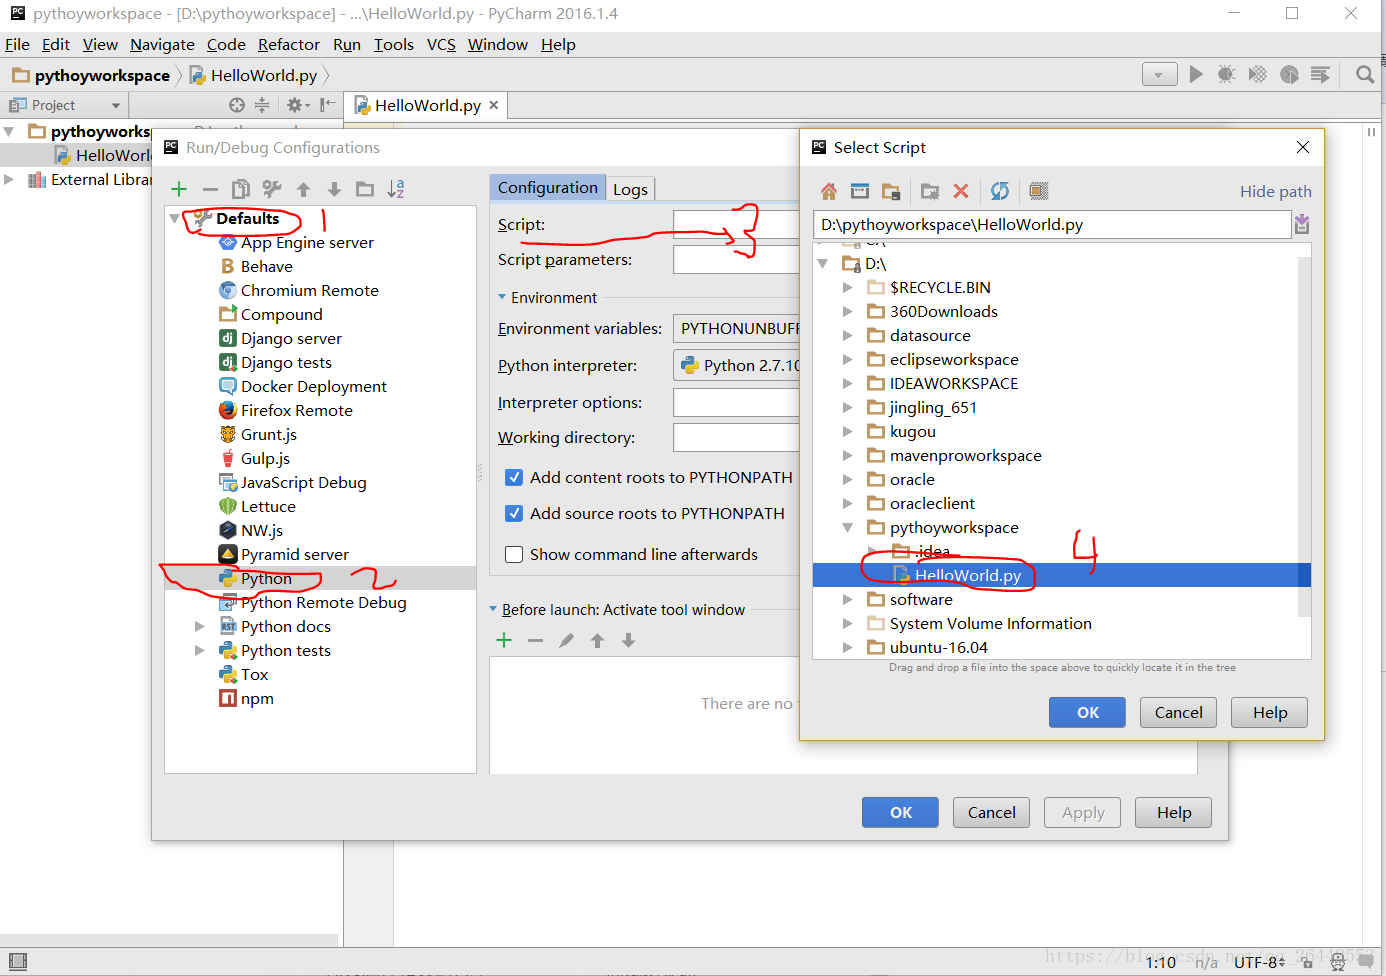Expand the software folder in Select Script
This screenshot has width=1386, height=976.
click(848, 600)
